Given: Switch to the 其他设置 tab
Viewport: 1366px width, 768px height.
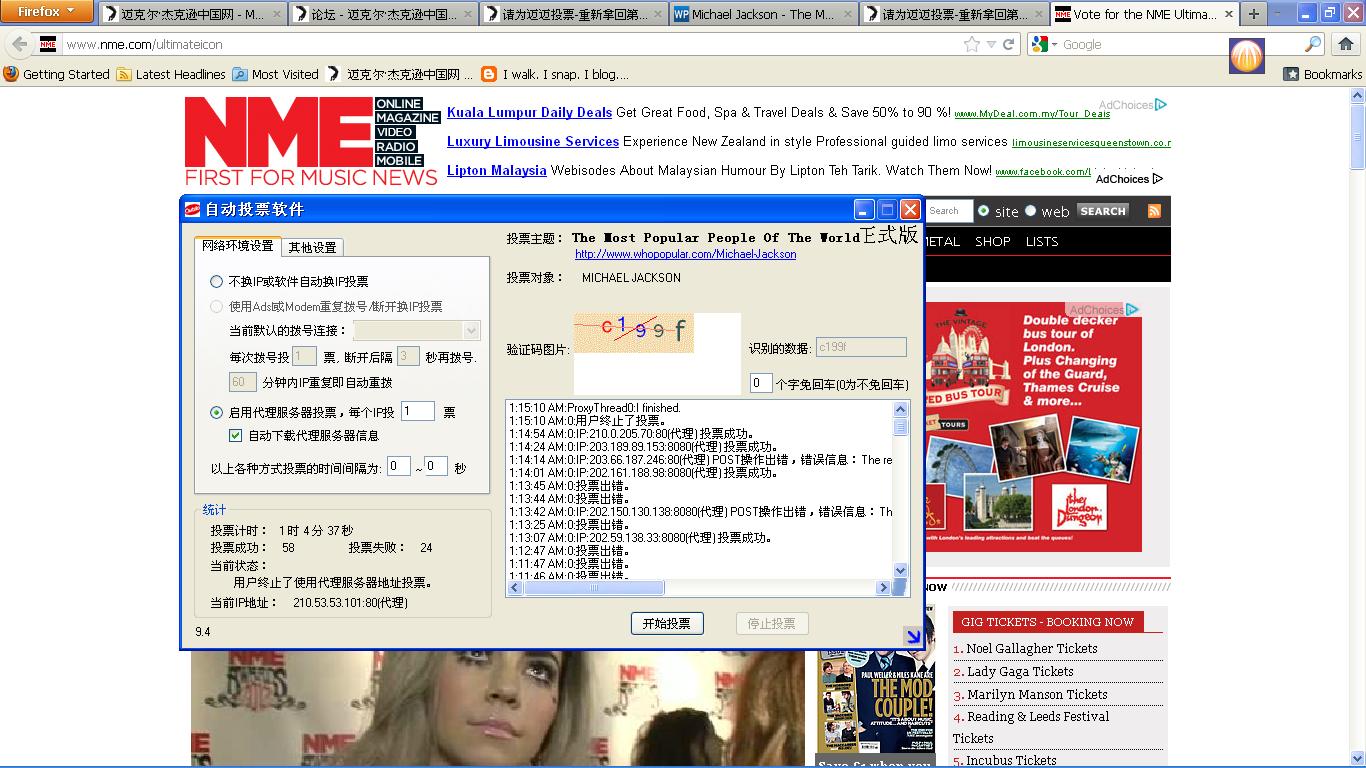Looking at the screenshot, I should [x=312, y=247].
